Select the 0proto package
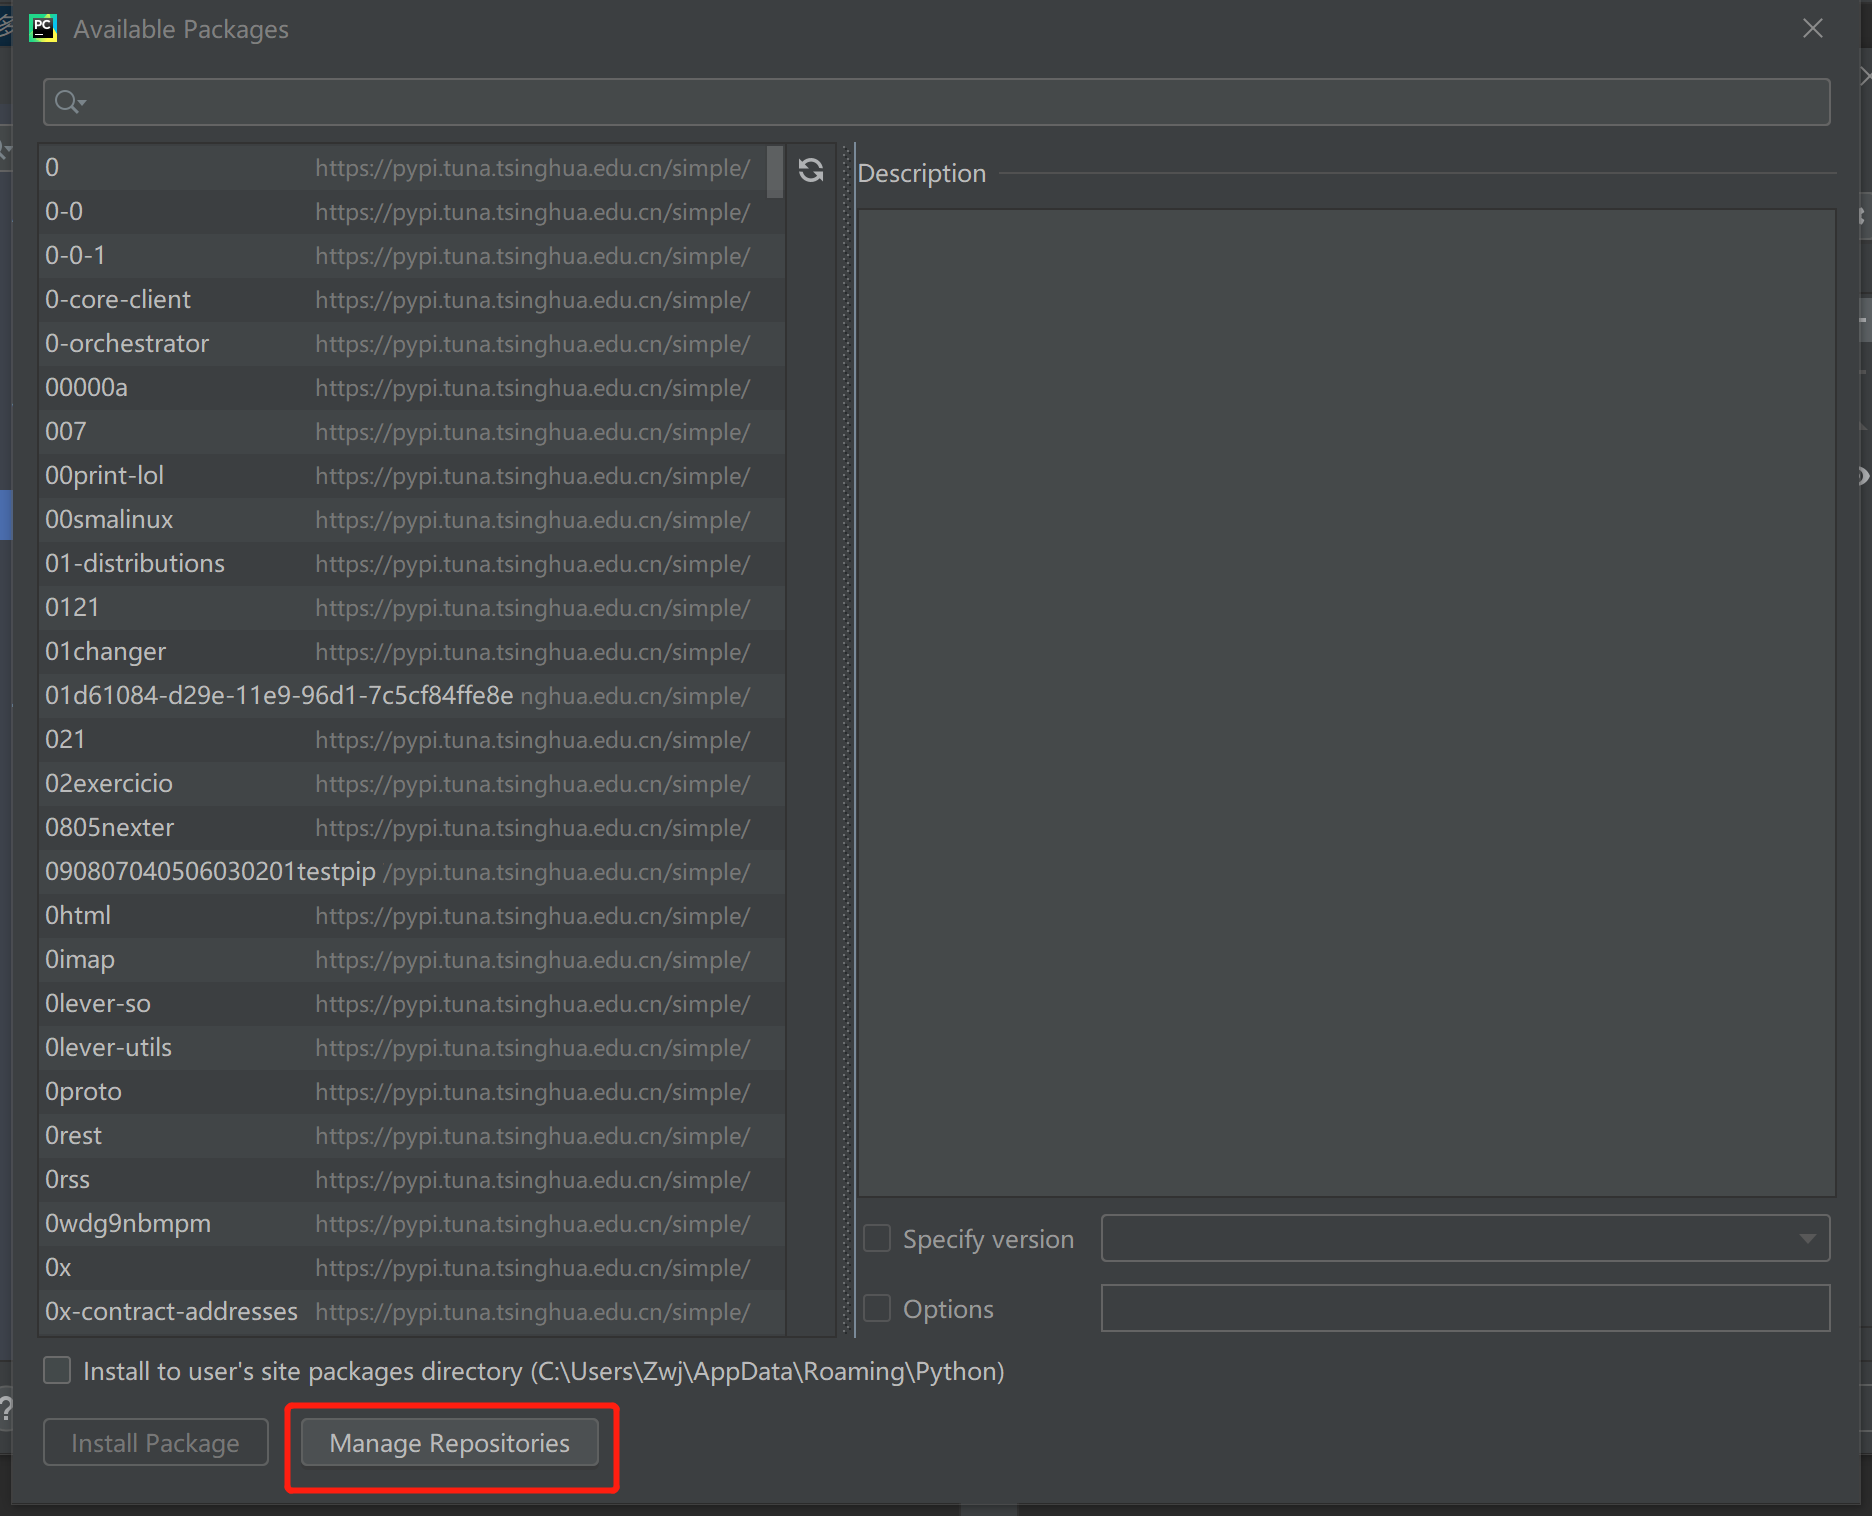This screenshot has width=1872, height=1516. 412,1092
